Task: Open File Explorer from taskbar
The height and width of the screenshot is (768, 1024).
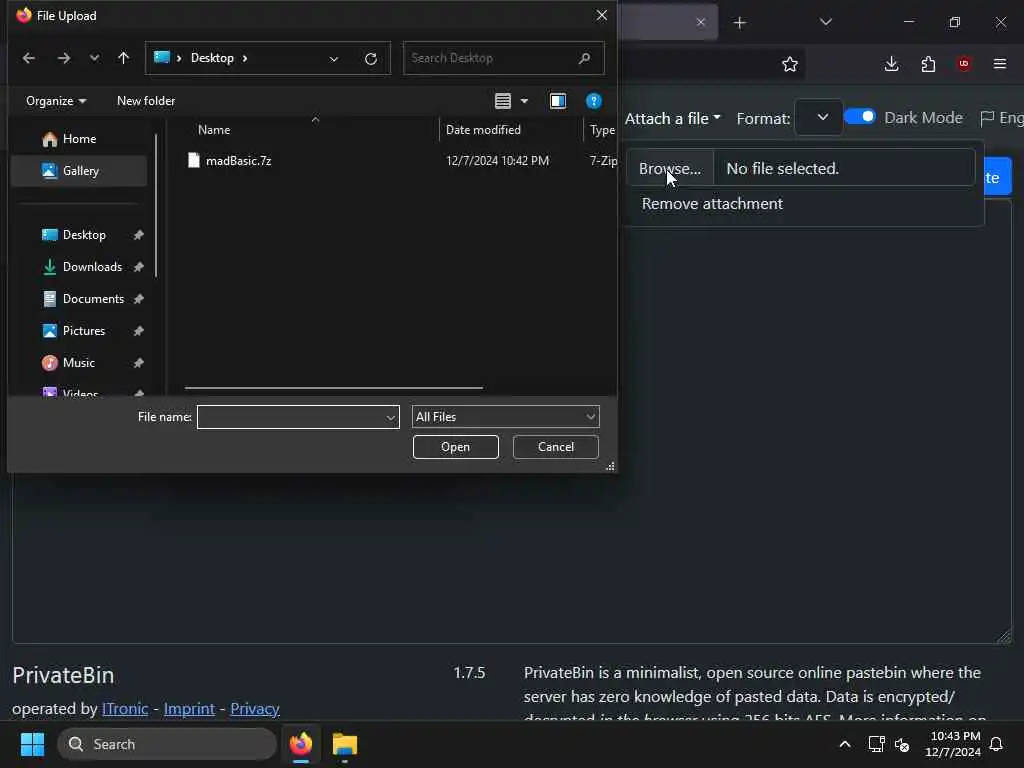Action: pos(345,744)
